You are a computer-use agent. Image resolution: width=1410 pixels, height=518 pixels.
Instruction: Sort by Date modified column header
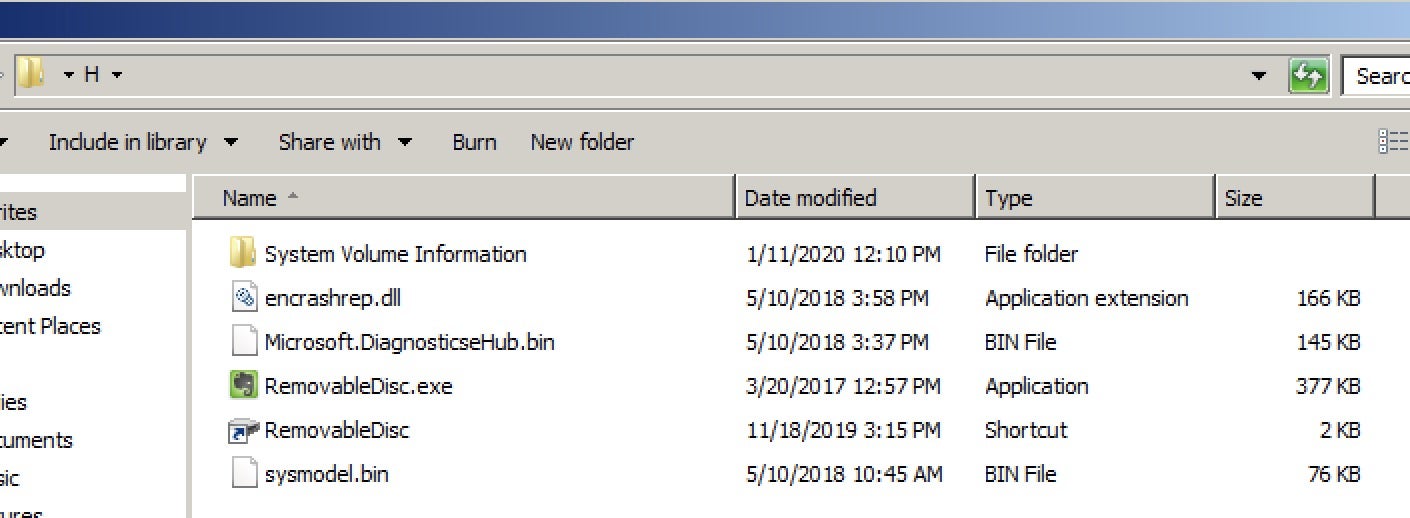(x=810, y=198)
